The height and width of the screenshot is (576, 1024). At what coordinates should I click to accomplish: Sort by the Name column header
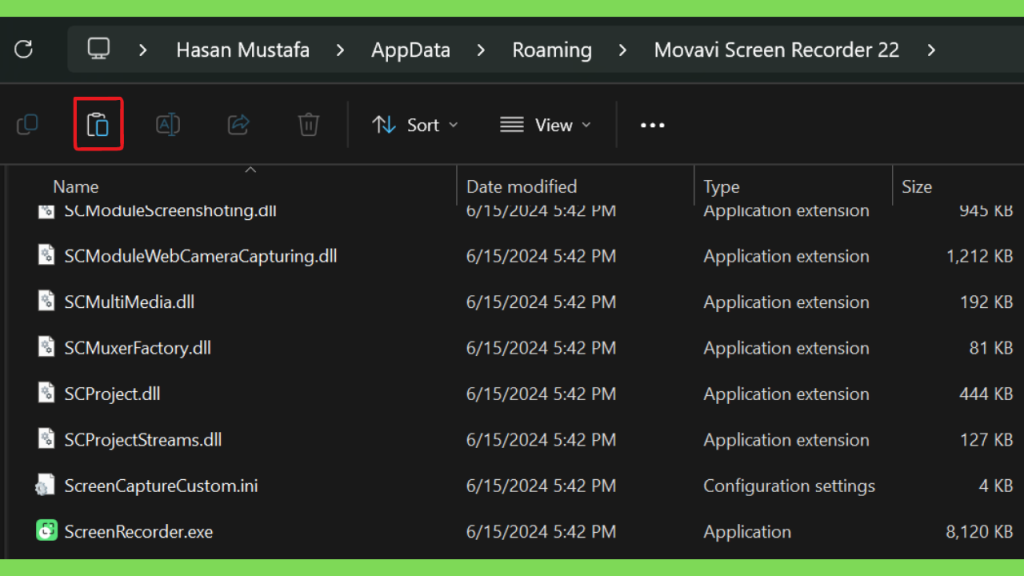[76, 187]
